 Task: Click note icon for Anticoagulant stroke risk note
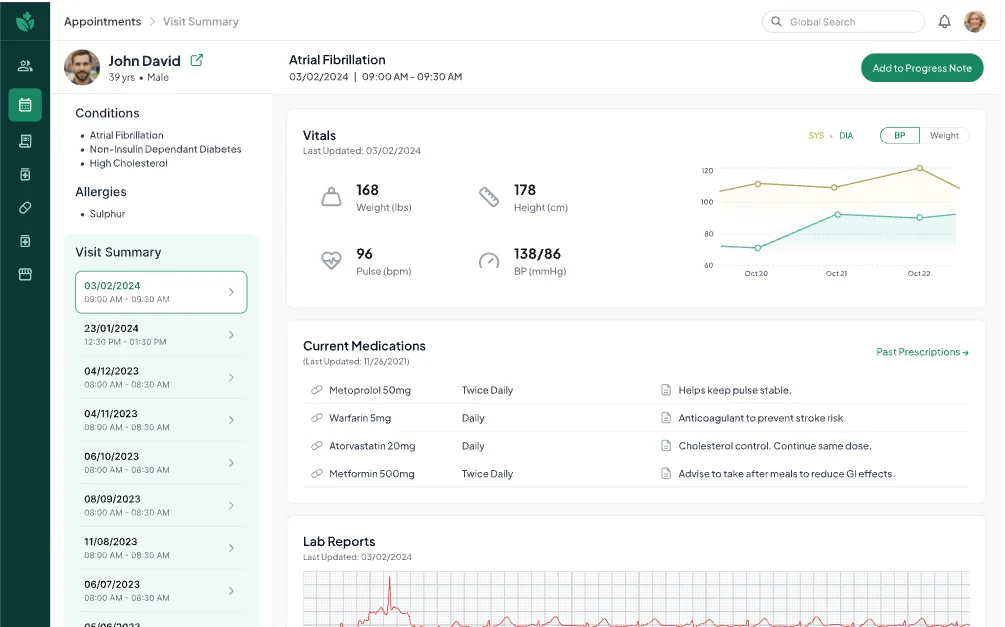point(666,418)
